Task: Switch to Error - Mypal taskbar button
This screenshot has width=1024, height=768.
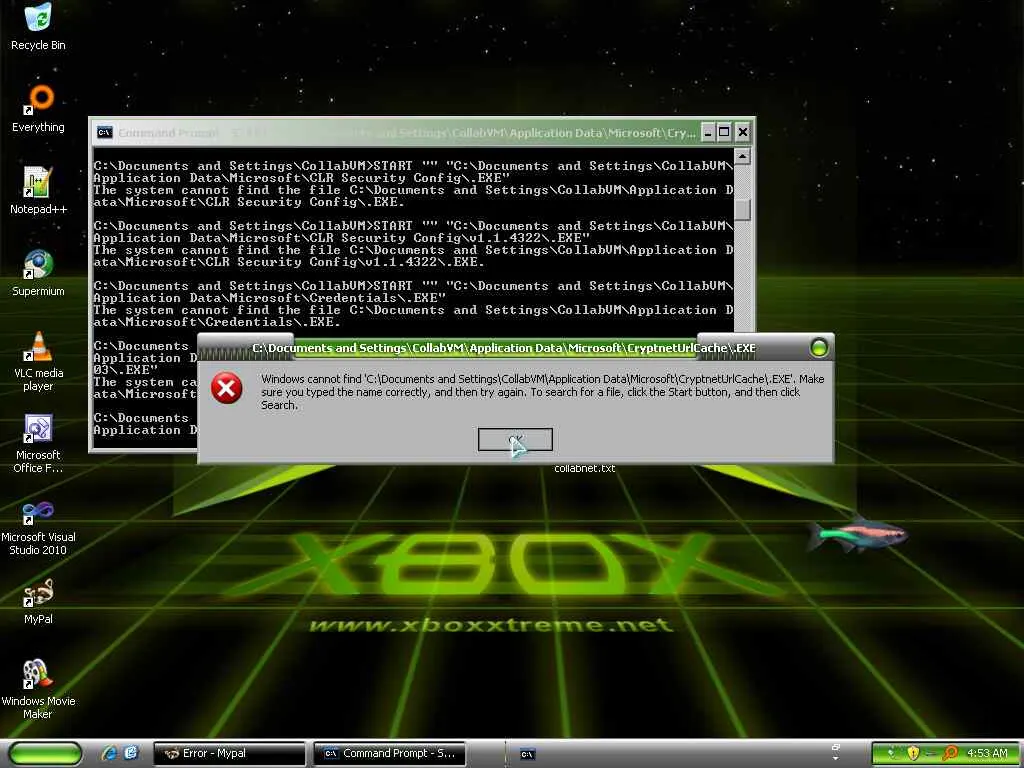Action: (x=229, y=753)
